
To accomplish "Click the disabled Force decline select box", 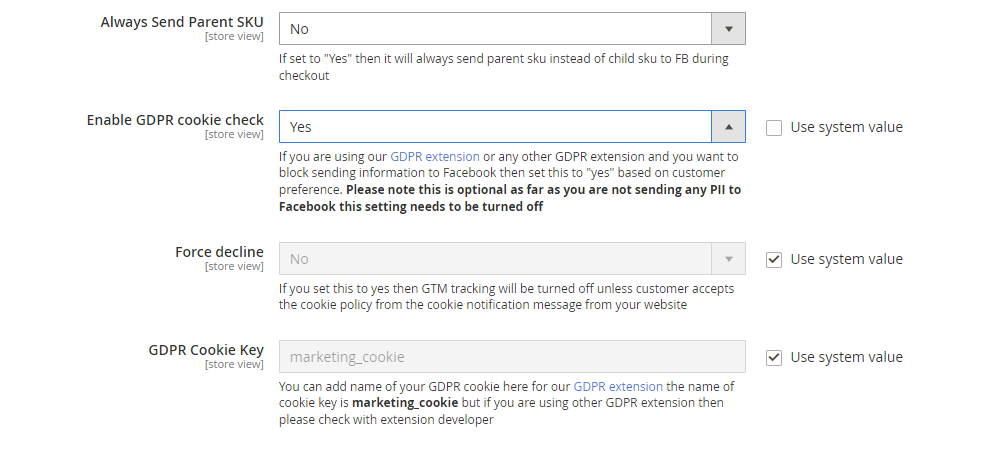I will pyautogui.click(x=495, y=259).
